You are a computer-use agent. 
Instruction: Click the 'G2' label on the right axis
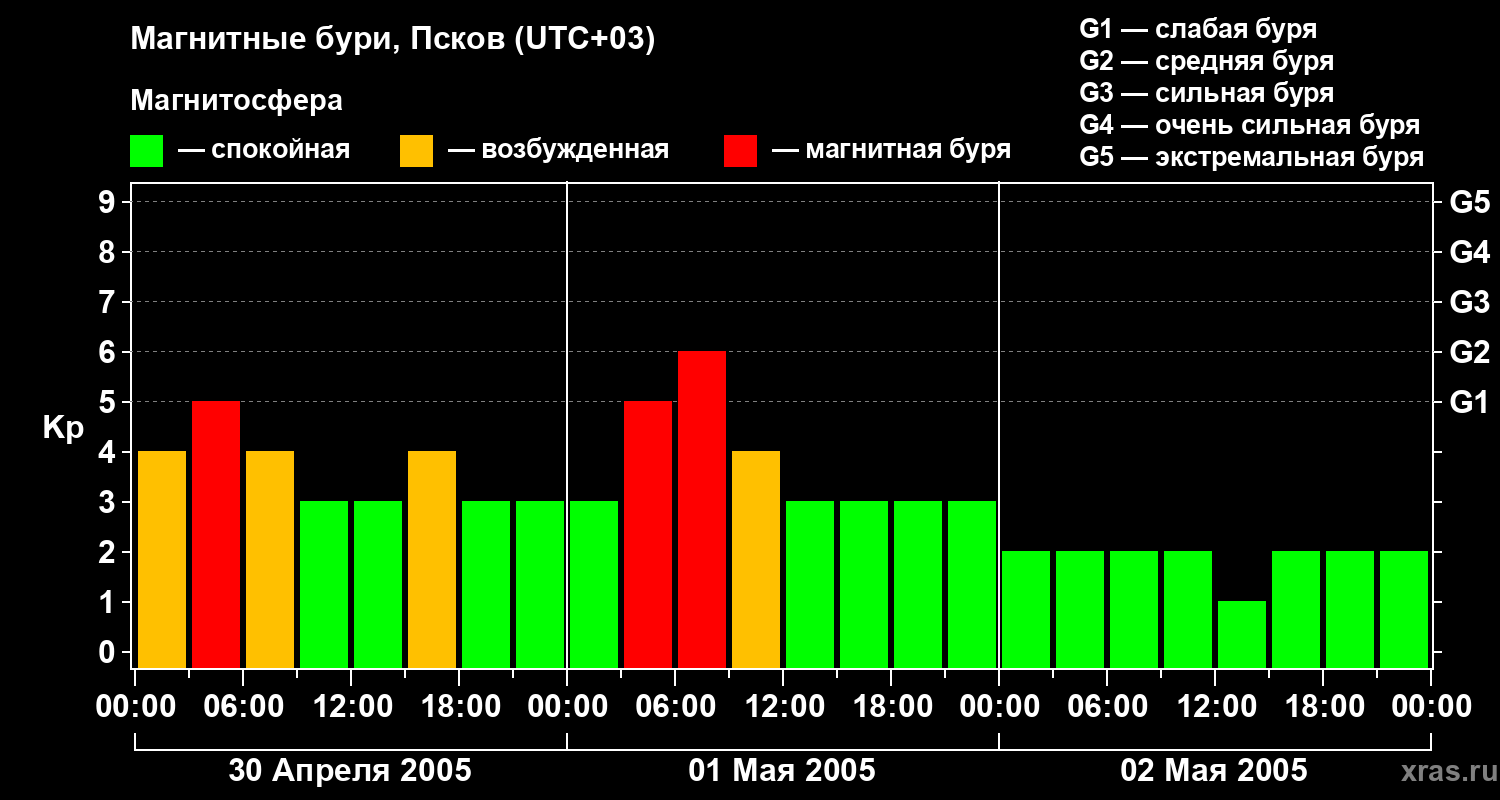coord(1470,352)
